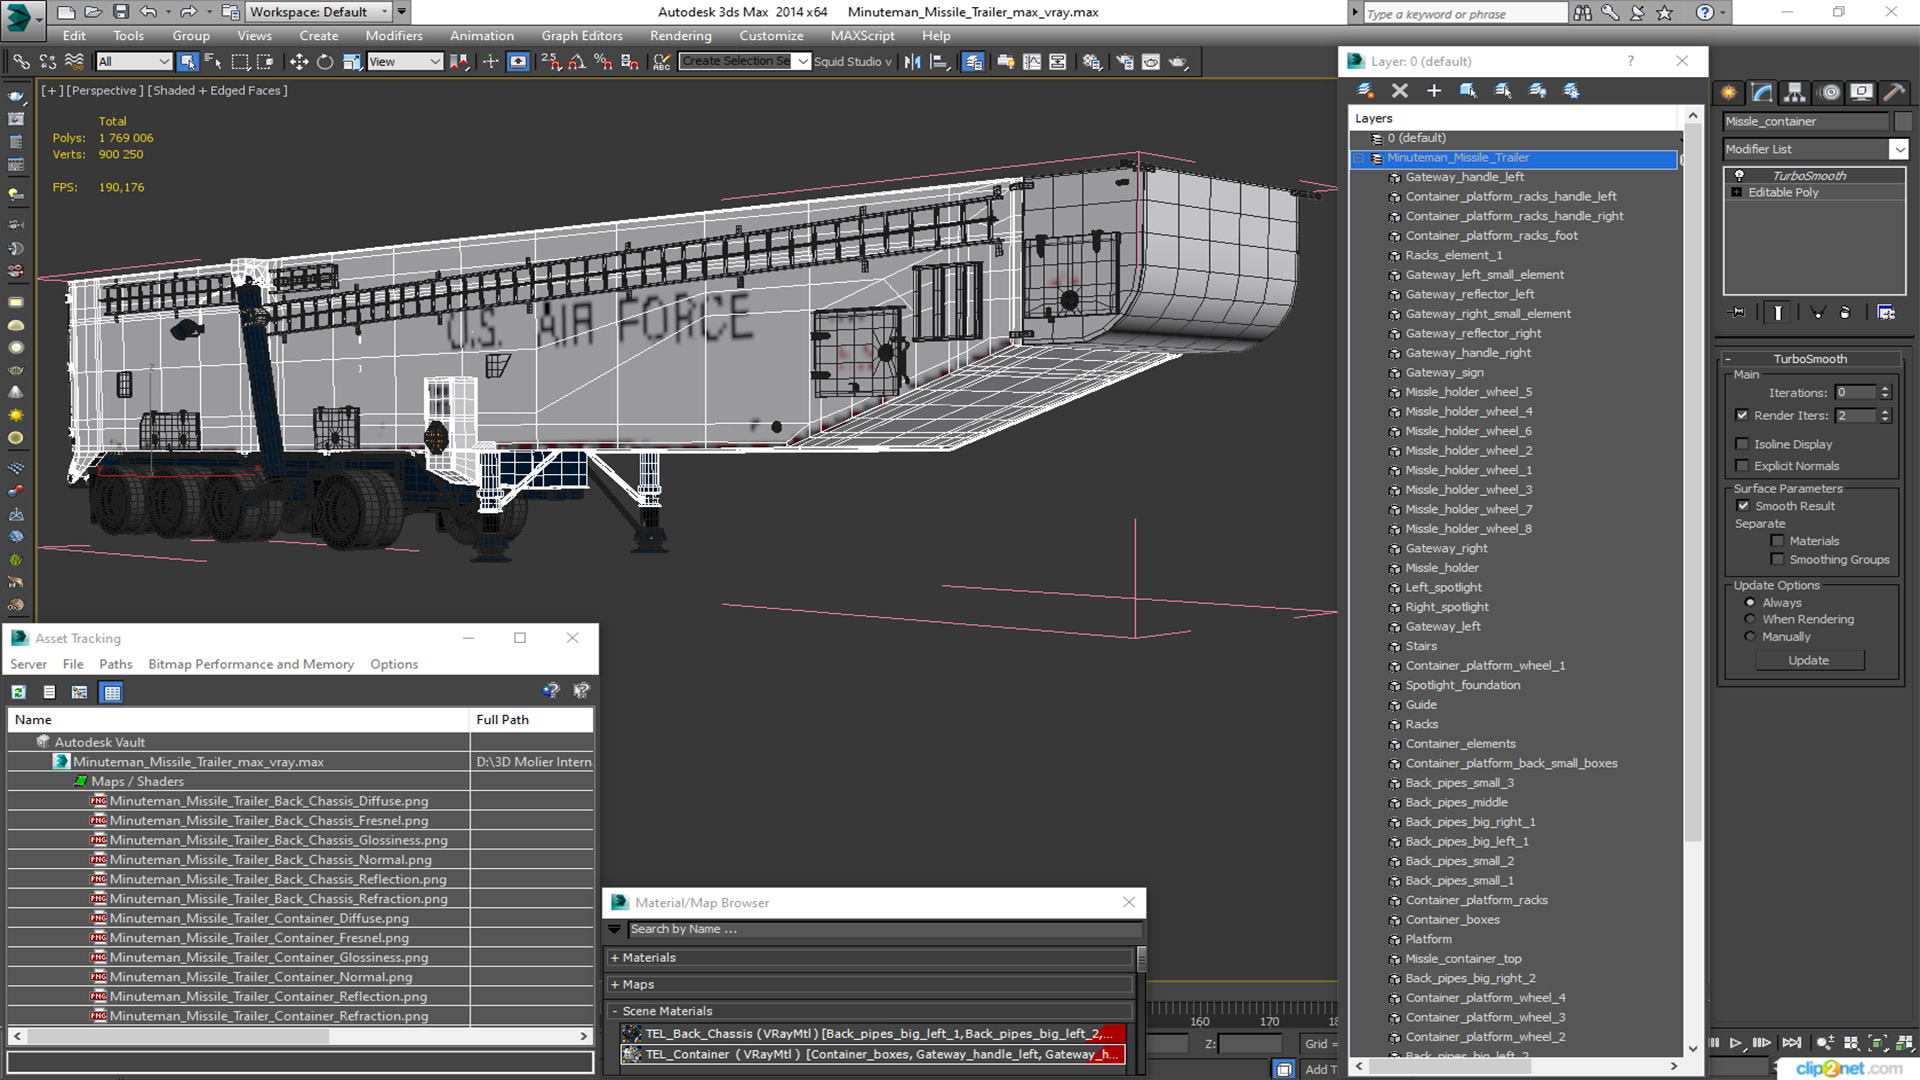
Task: Create new layer in Layer dialog
Action: pos(1365,91)
